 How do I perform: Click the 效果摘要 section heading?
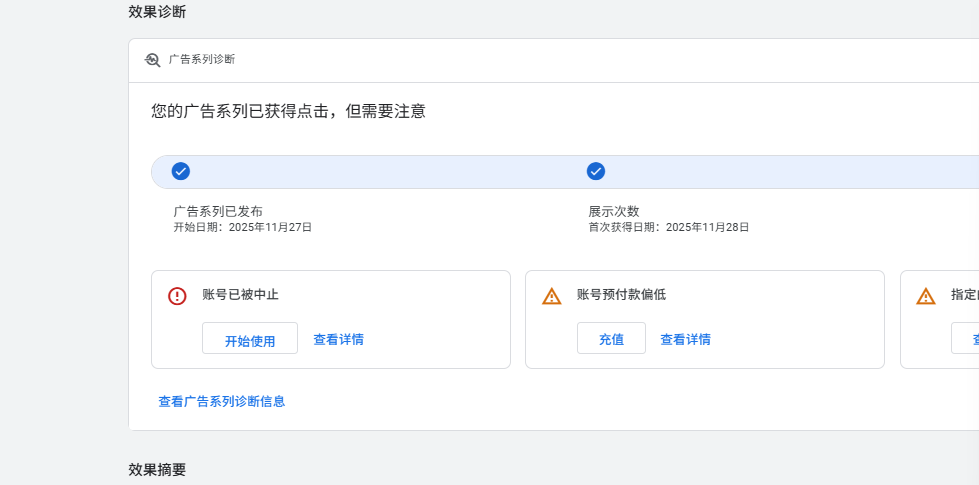click(x=157, y=469)
